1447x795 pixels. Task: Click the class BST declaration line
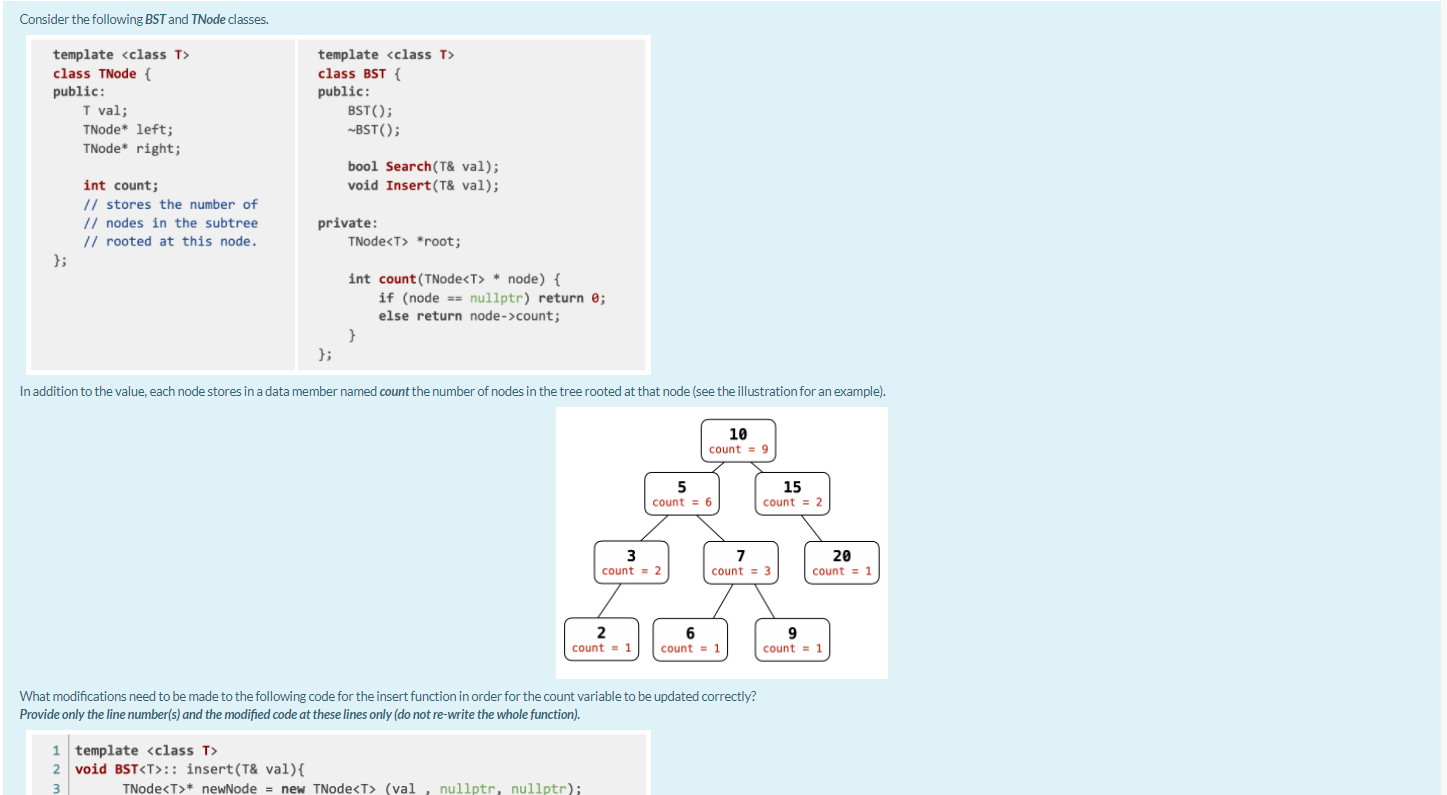click(355, 73)
